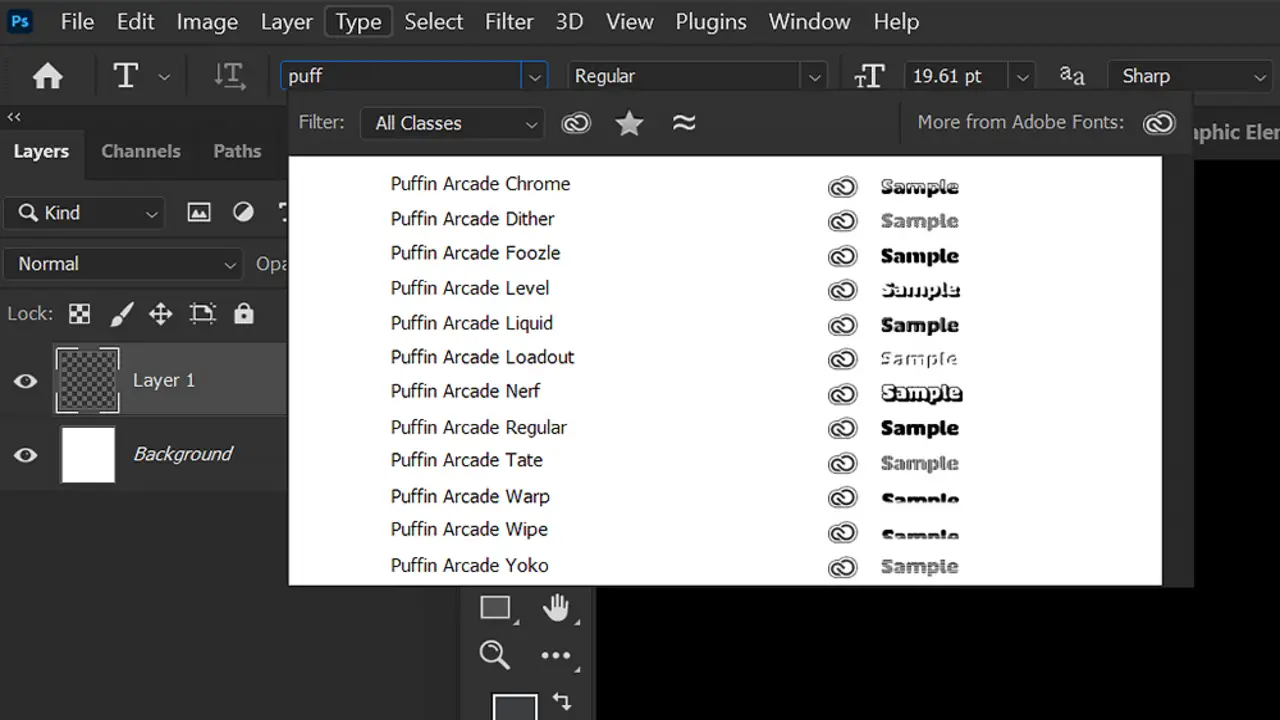This screenshot has height=720, width=1280.
Task: Select the Hand tool
Action: click(556, 607)
